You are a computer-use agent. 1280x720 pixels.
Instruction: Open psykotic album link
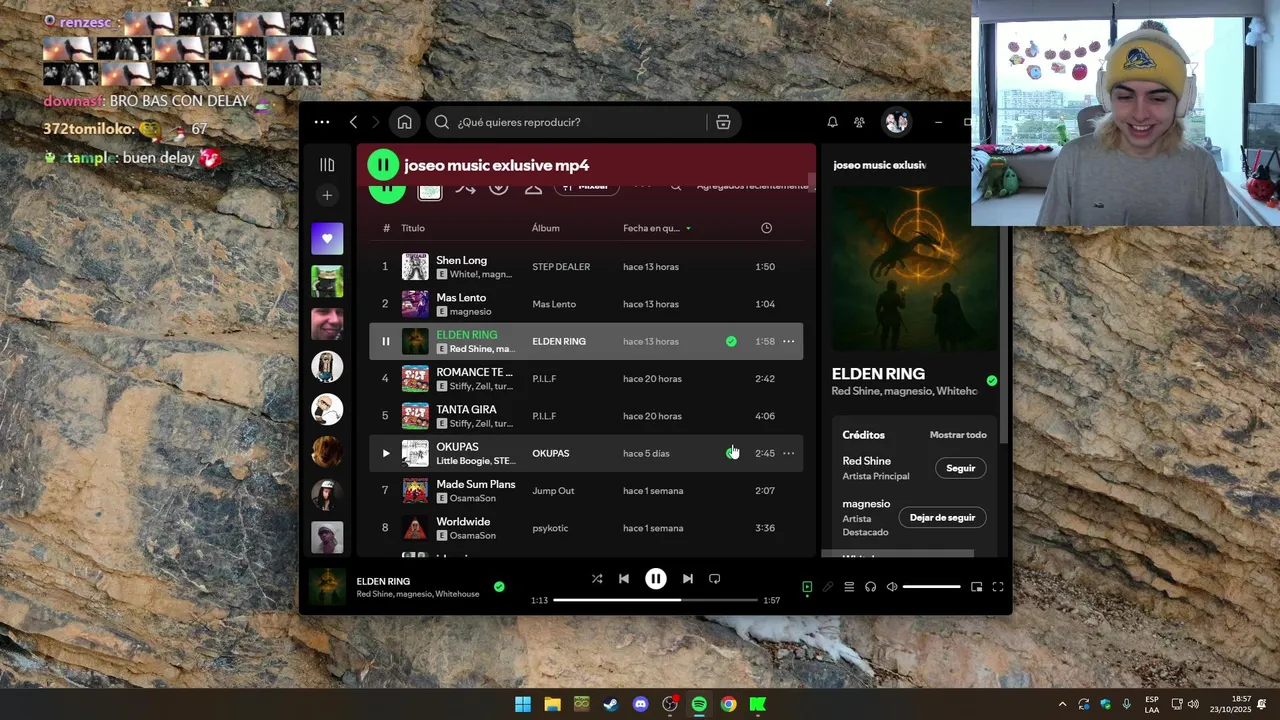coord(550,528)
